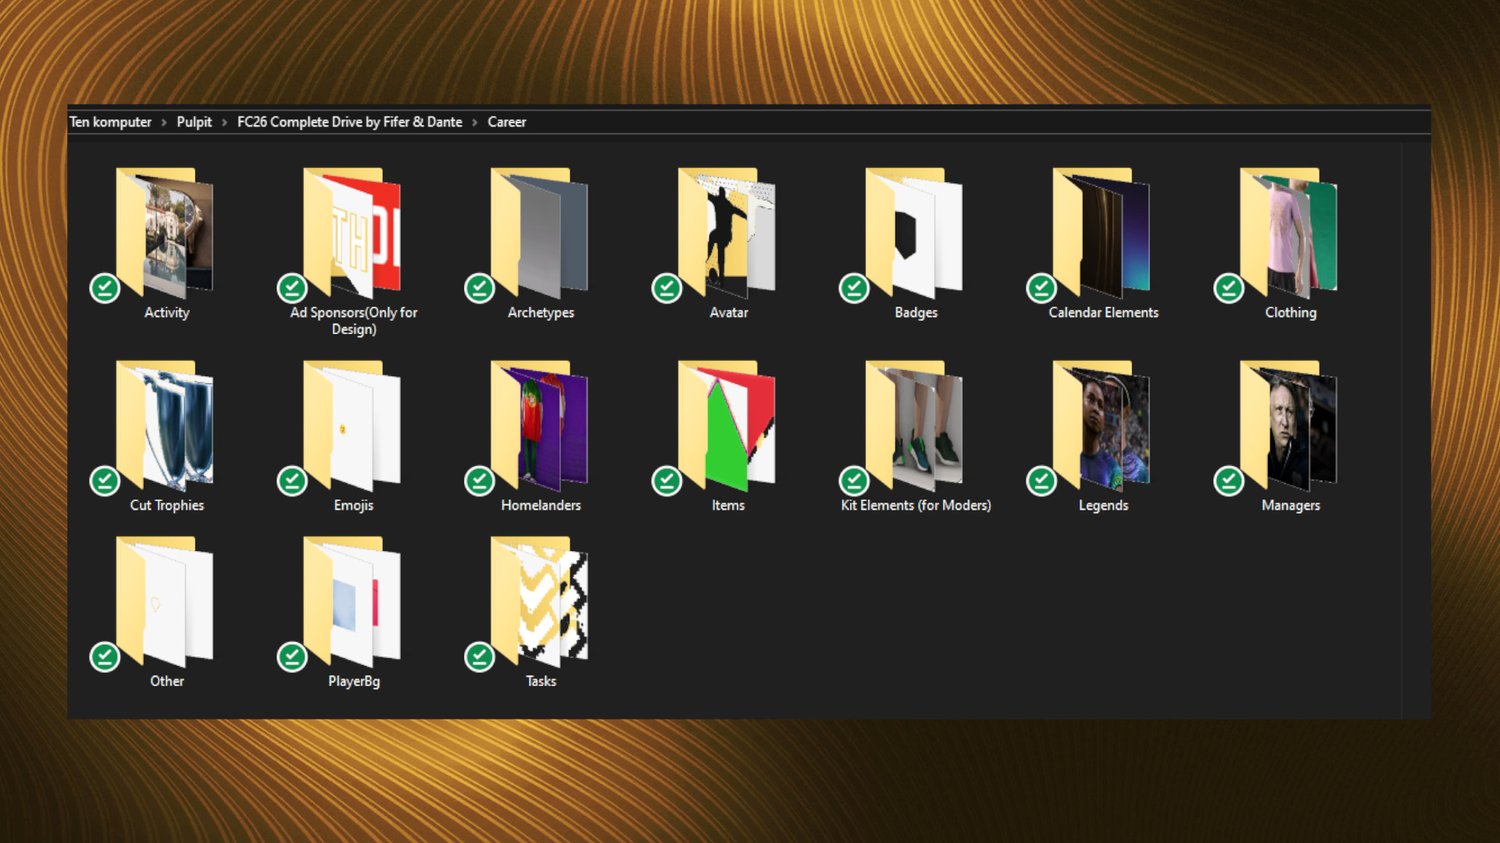1500x843 pixels.
Task: Click the 'Badges' folder name
Action: tap(916, 313)
